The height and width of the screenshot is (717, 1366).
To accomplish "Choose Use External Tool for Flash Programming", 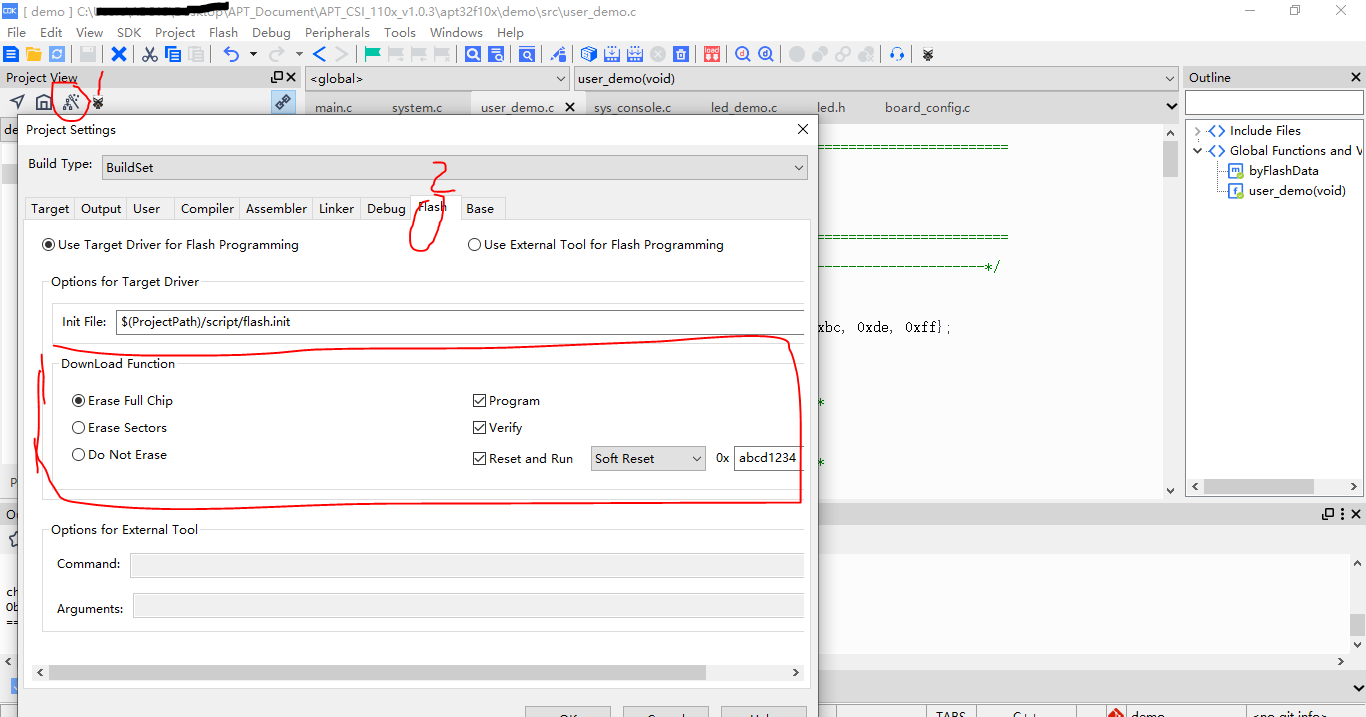I will pyautogui.click(x=474, y=245).
